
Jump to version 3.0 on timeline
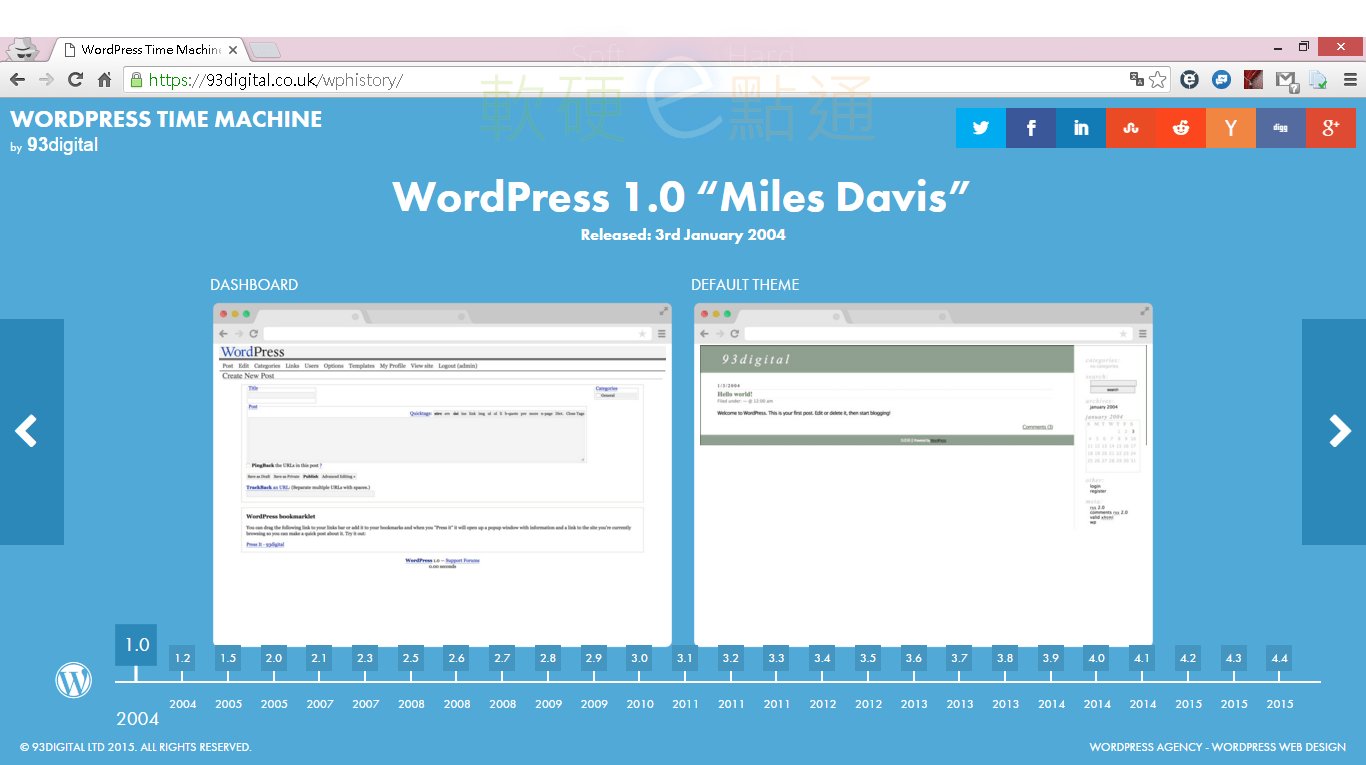pyautogui.click(x=640, y=658)
